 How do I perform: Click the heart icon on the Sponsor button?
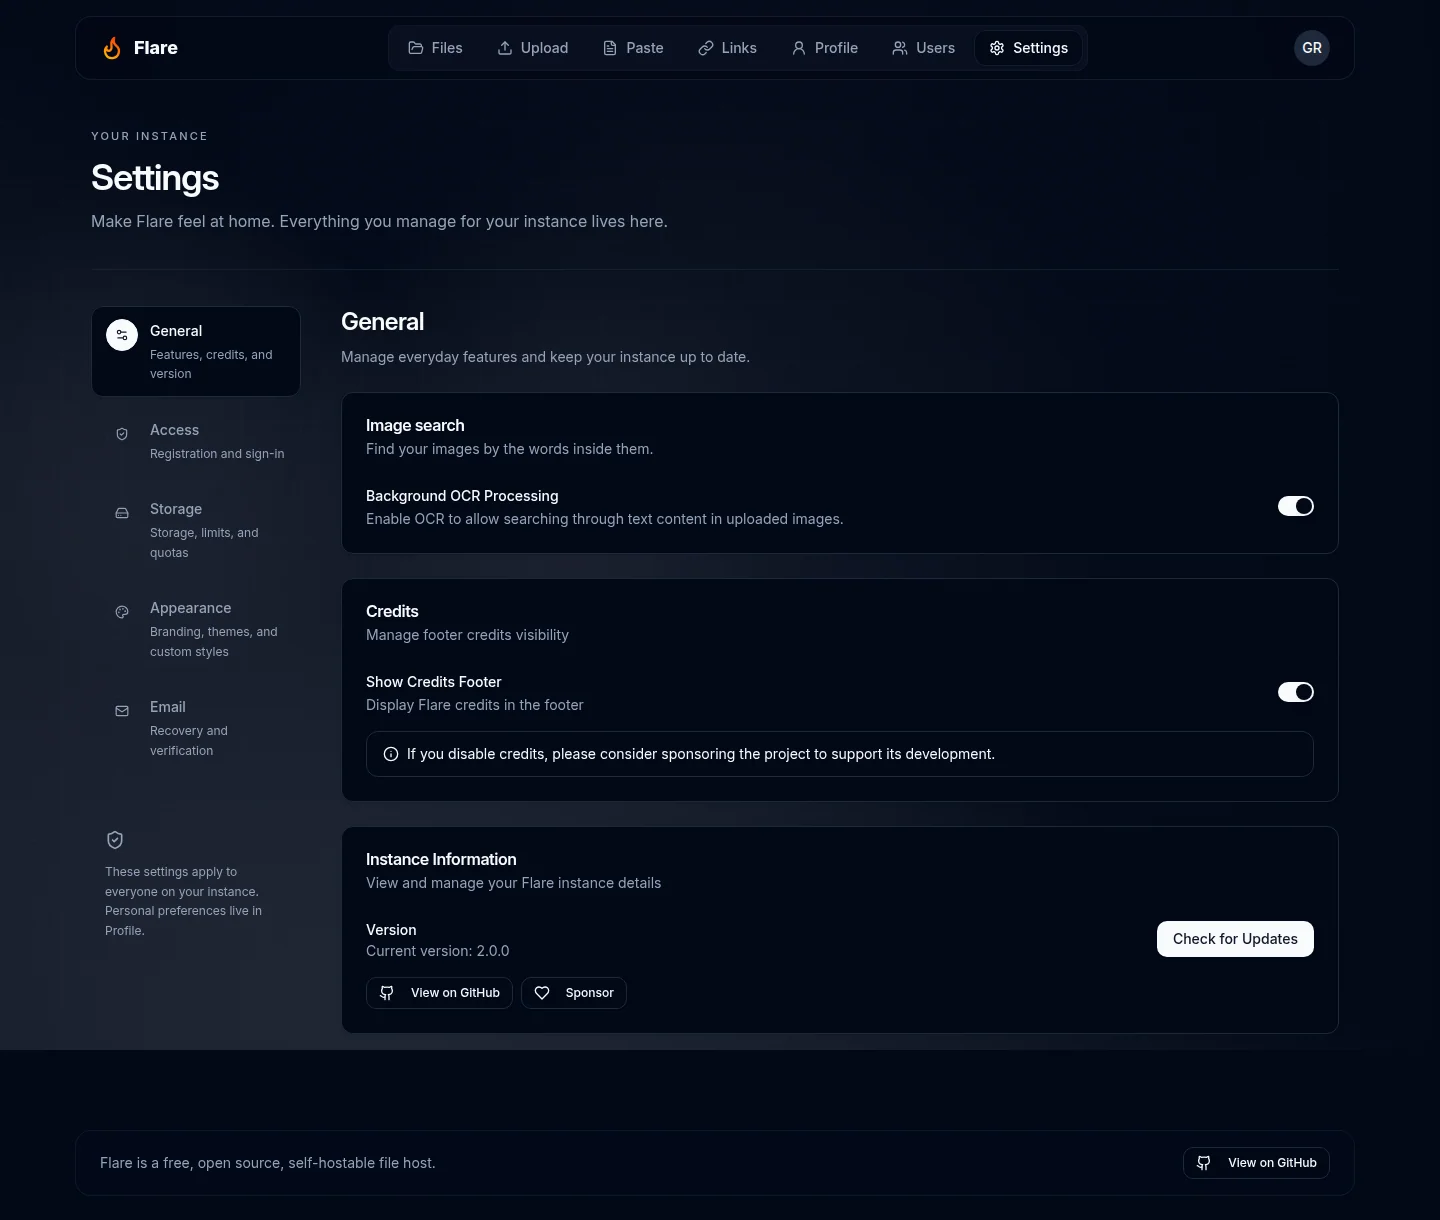click(x=542, y=993)
